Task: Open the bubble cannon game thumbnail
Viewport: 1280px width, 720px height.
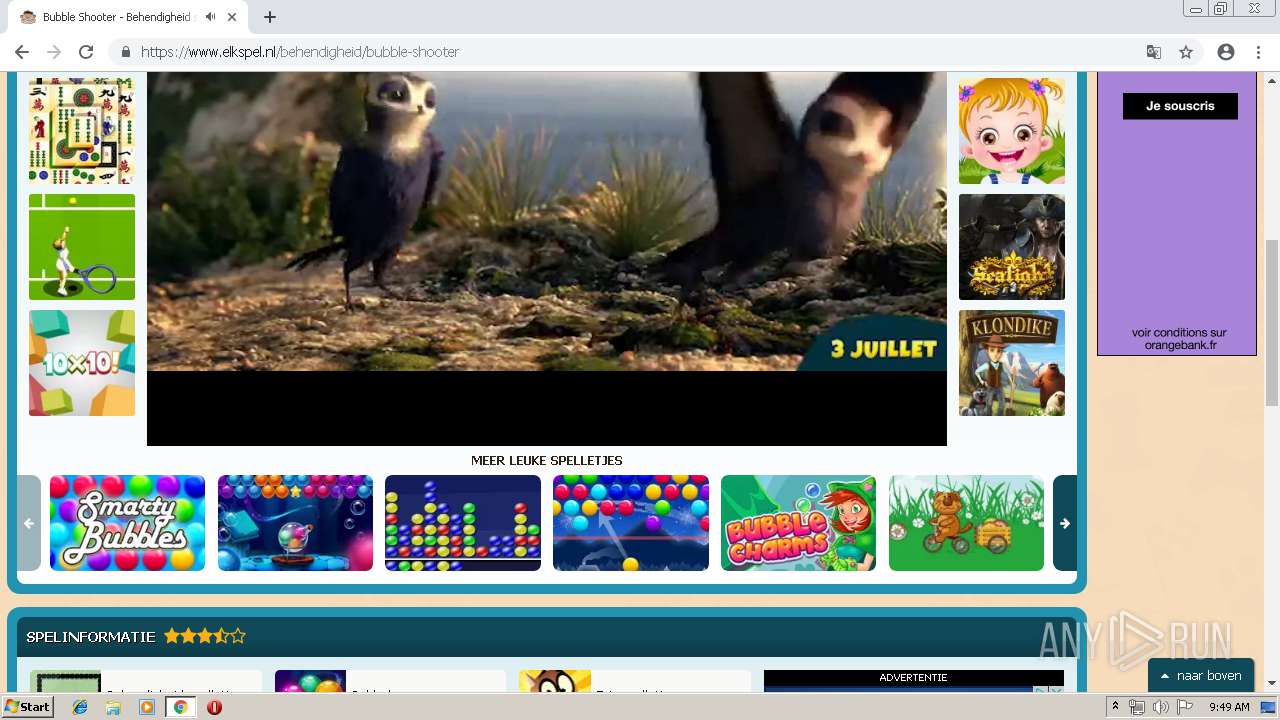Action: pos(295,523)
